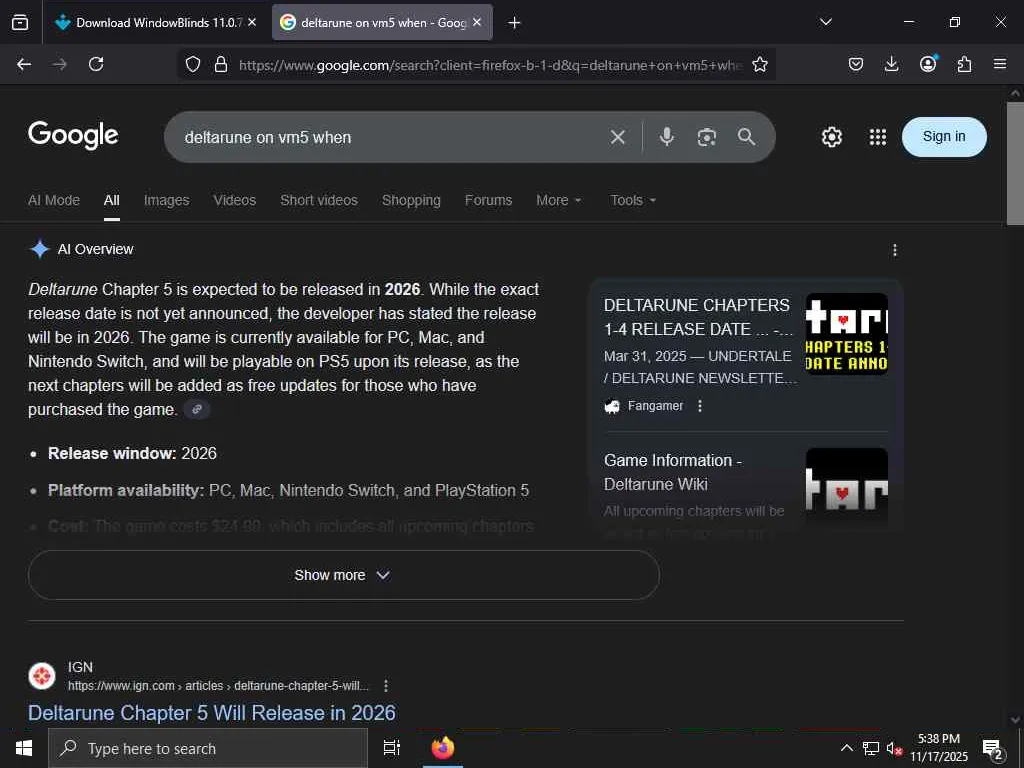1024x768 pixels.
Task: Open Forums results tab
Action: [x=488, y=200]
